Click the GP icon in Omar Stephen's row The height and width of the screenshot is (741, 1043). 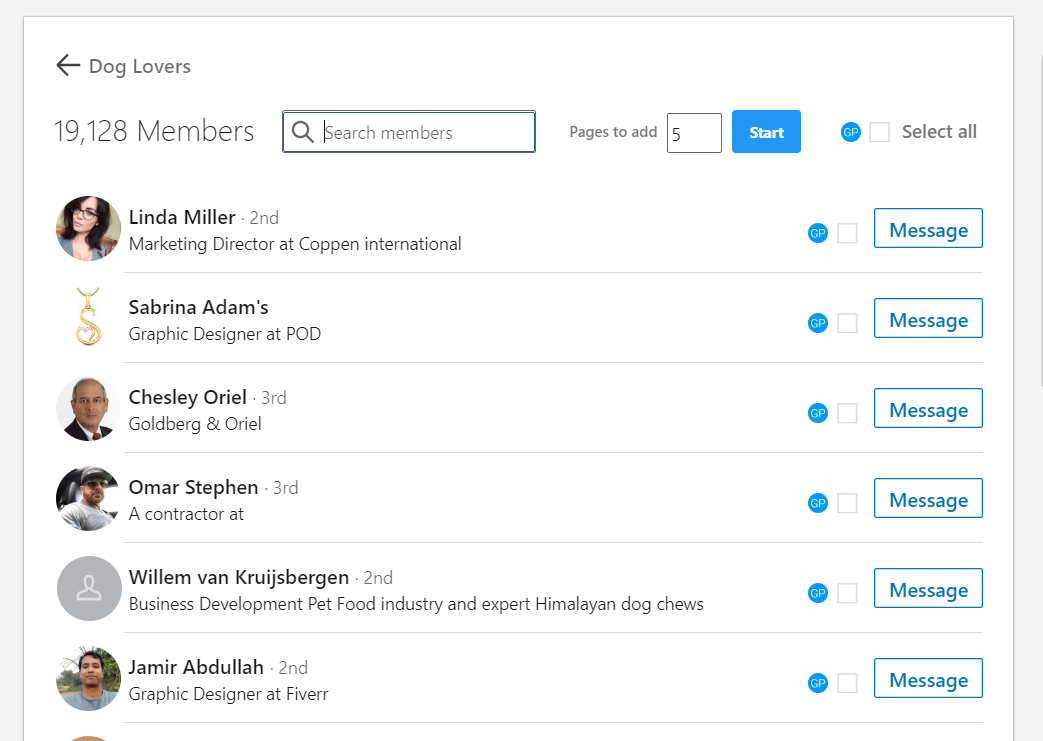click(818, 503)
